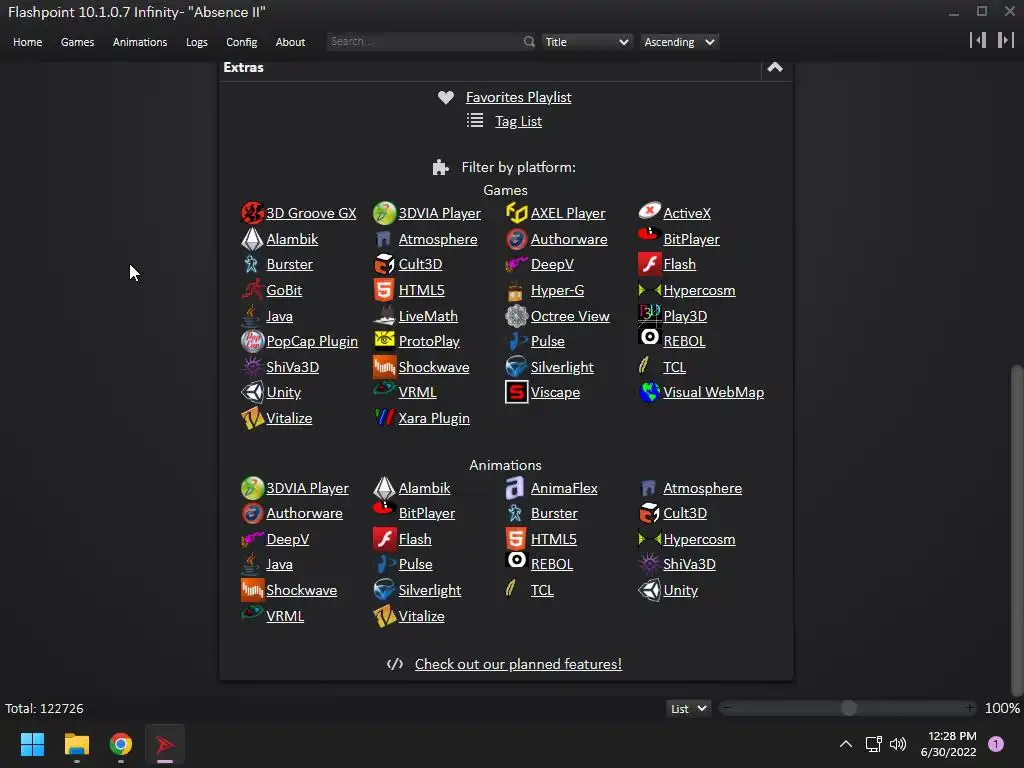Click the LiveMath platform icon
Viewport: 1024px width, 768px height.
(384, 315)
